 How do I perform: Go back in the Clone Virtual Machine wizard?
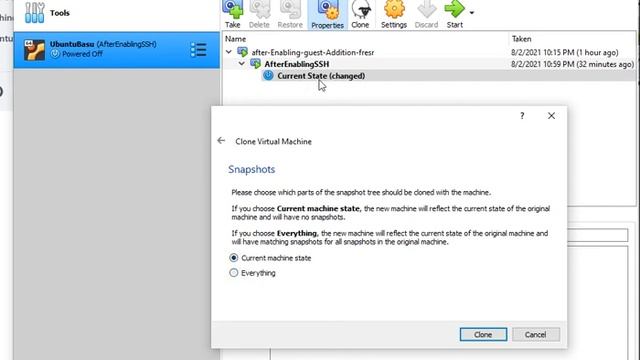(221, 141)
